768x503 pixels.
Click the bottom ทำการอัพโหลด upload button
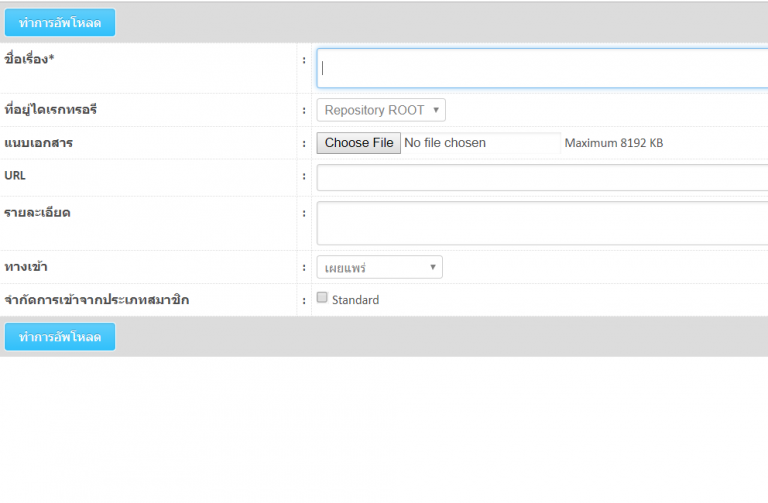tap(60, 337)
